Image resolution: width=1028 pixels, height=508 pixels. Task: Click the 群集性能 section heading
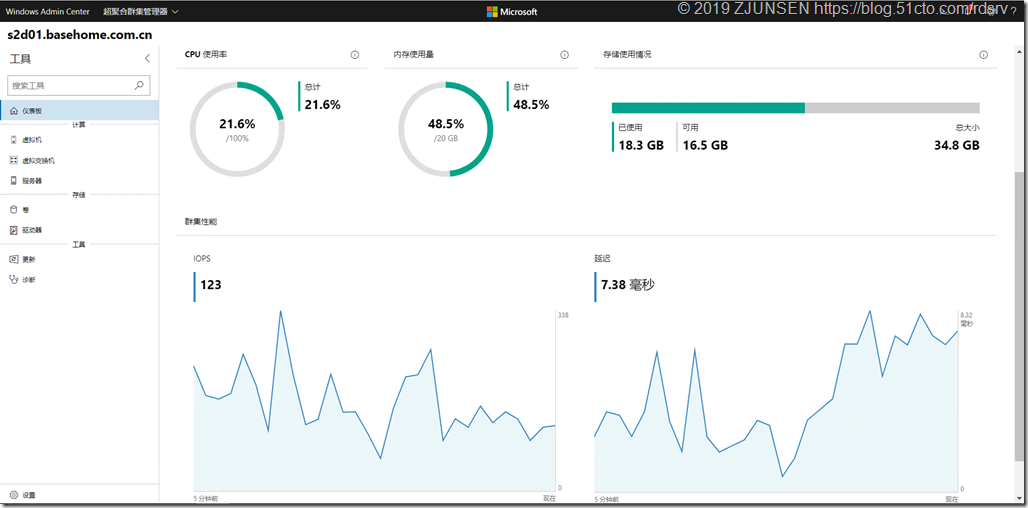[201, 222]
